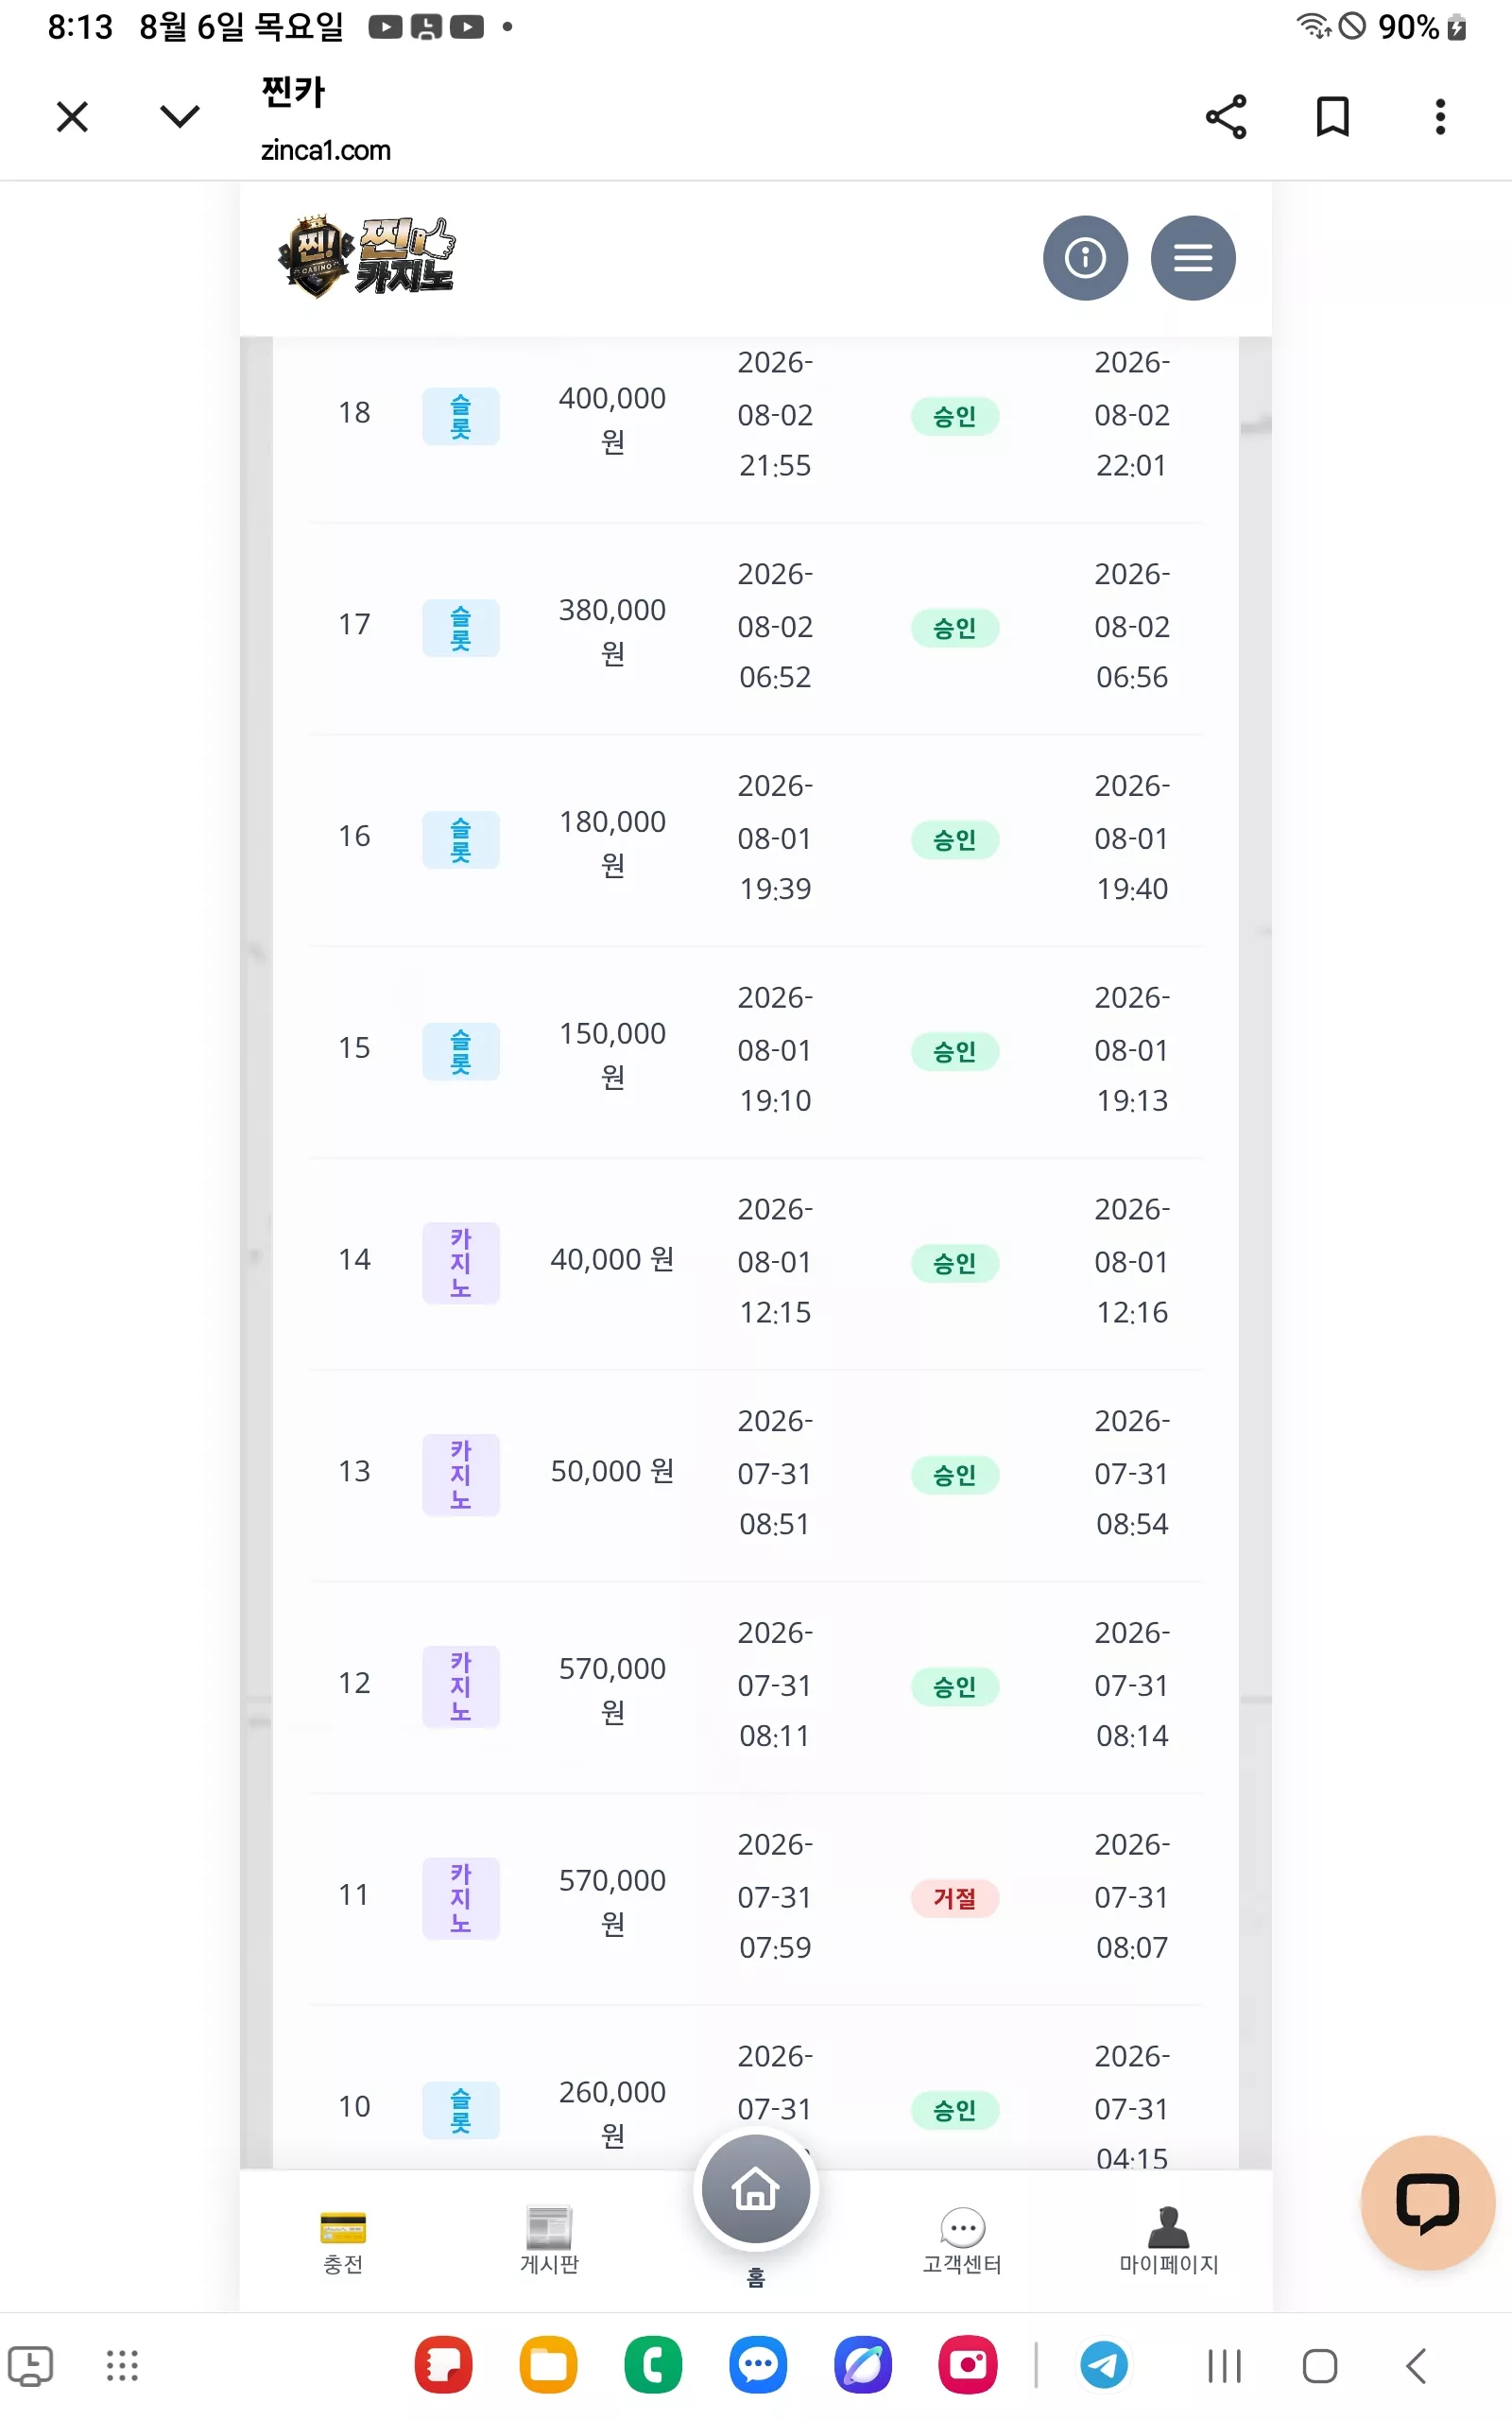Tap the share icon in browser bar
Viewport: 1512px width, 2420px height.
point(1226,117)
